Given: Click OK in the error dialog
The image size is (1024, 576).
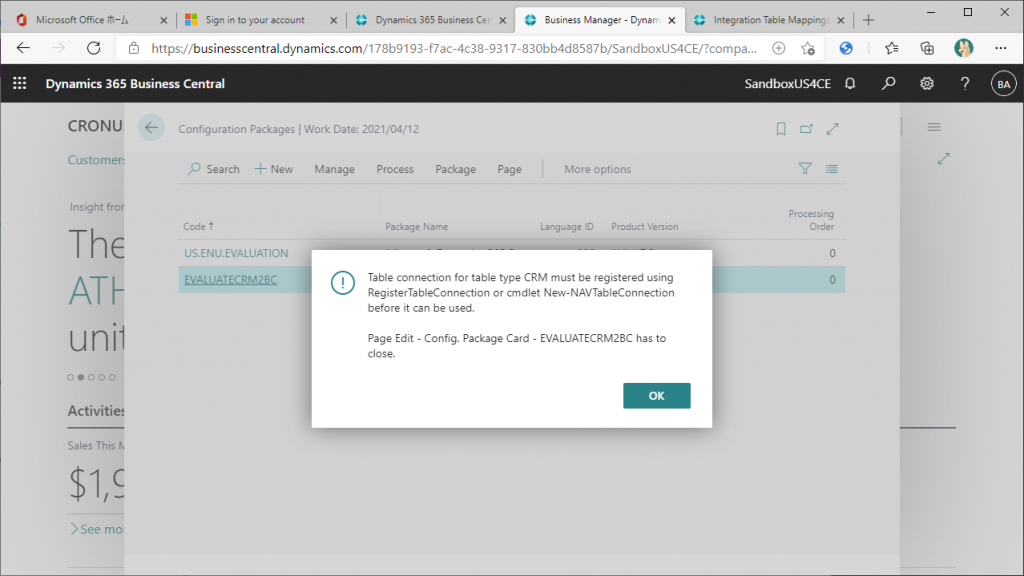Looking at the screenshot, I should pos(656,396).
